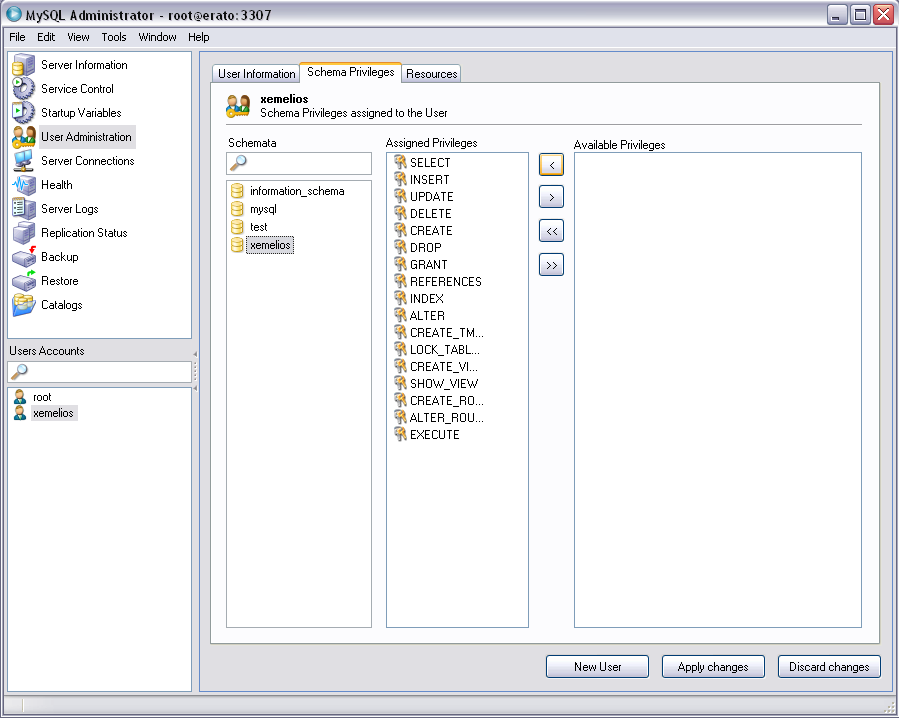Click the MySQL Administrator title bar icon
This screenshot has height=718, width=899.
[x=13, y=14]
